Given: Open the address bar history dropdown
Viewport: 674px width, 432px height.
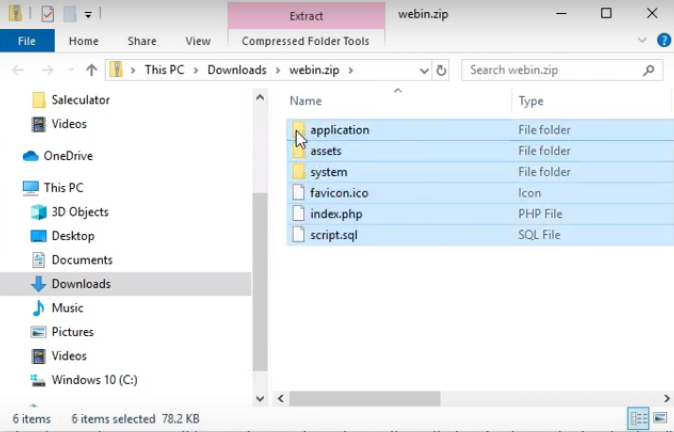Looking at the screenshot, I should tap(424, 70).
